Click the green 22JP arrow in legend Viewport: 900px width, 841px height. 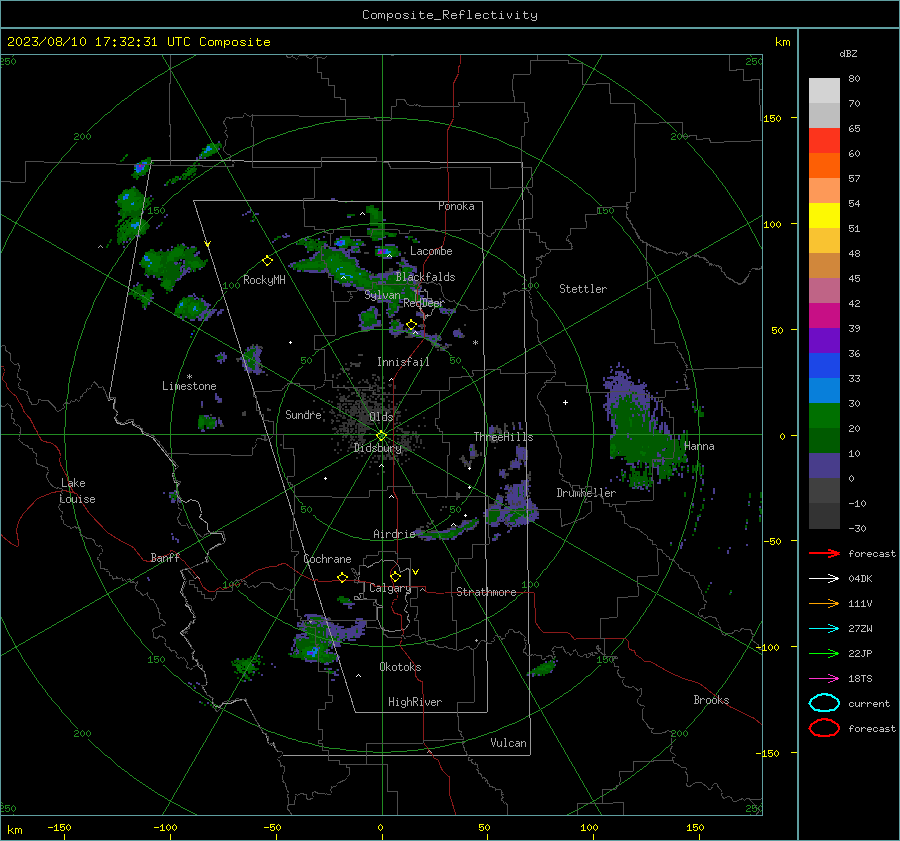824,653
